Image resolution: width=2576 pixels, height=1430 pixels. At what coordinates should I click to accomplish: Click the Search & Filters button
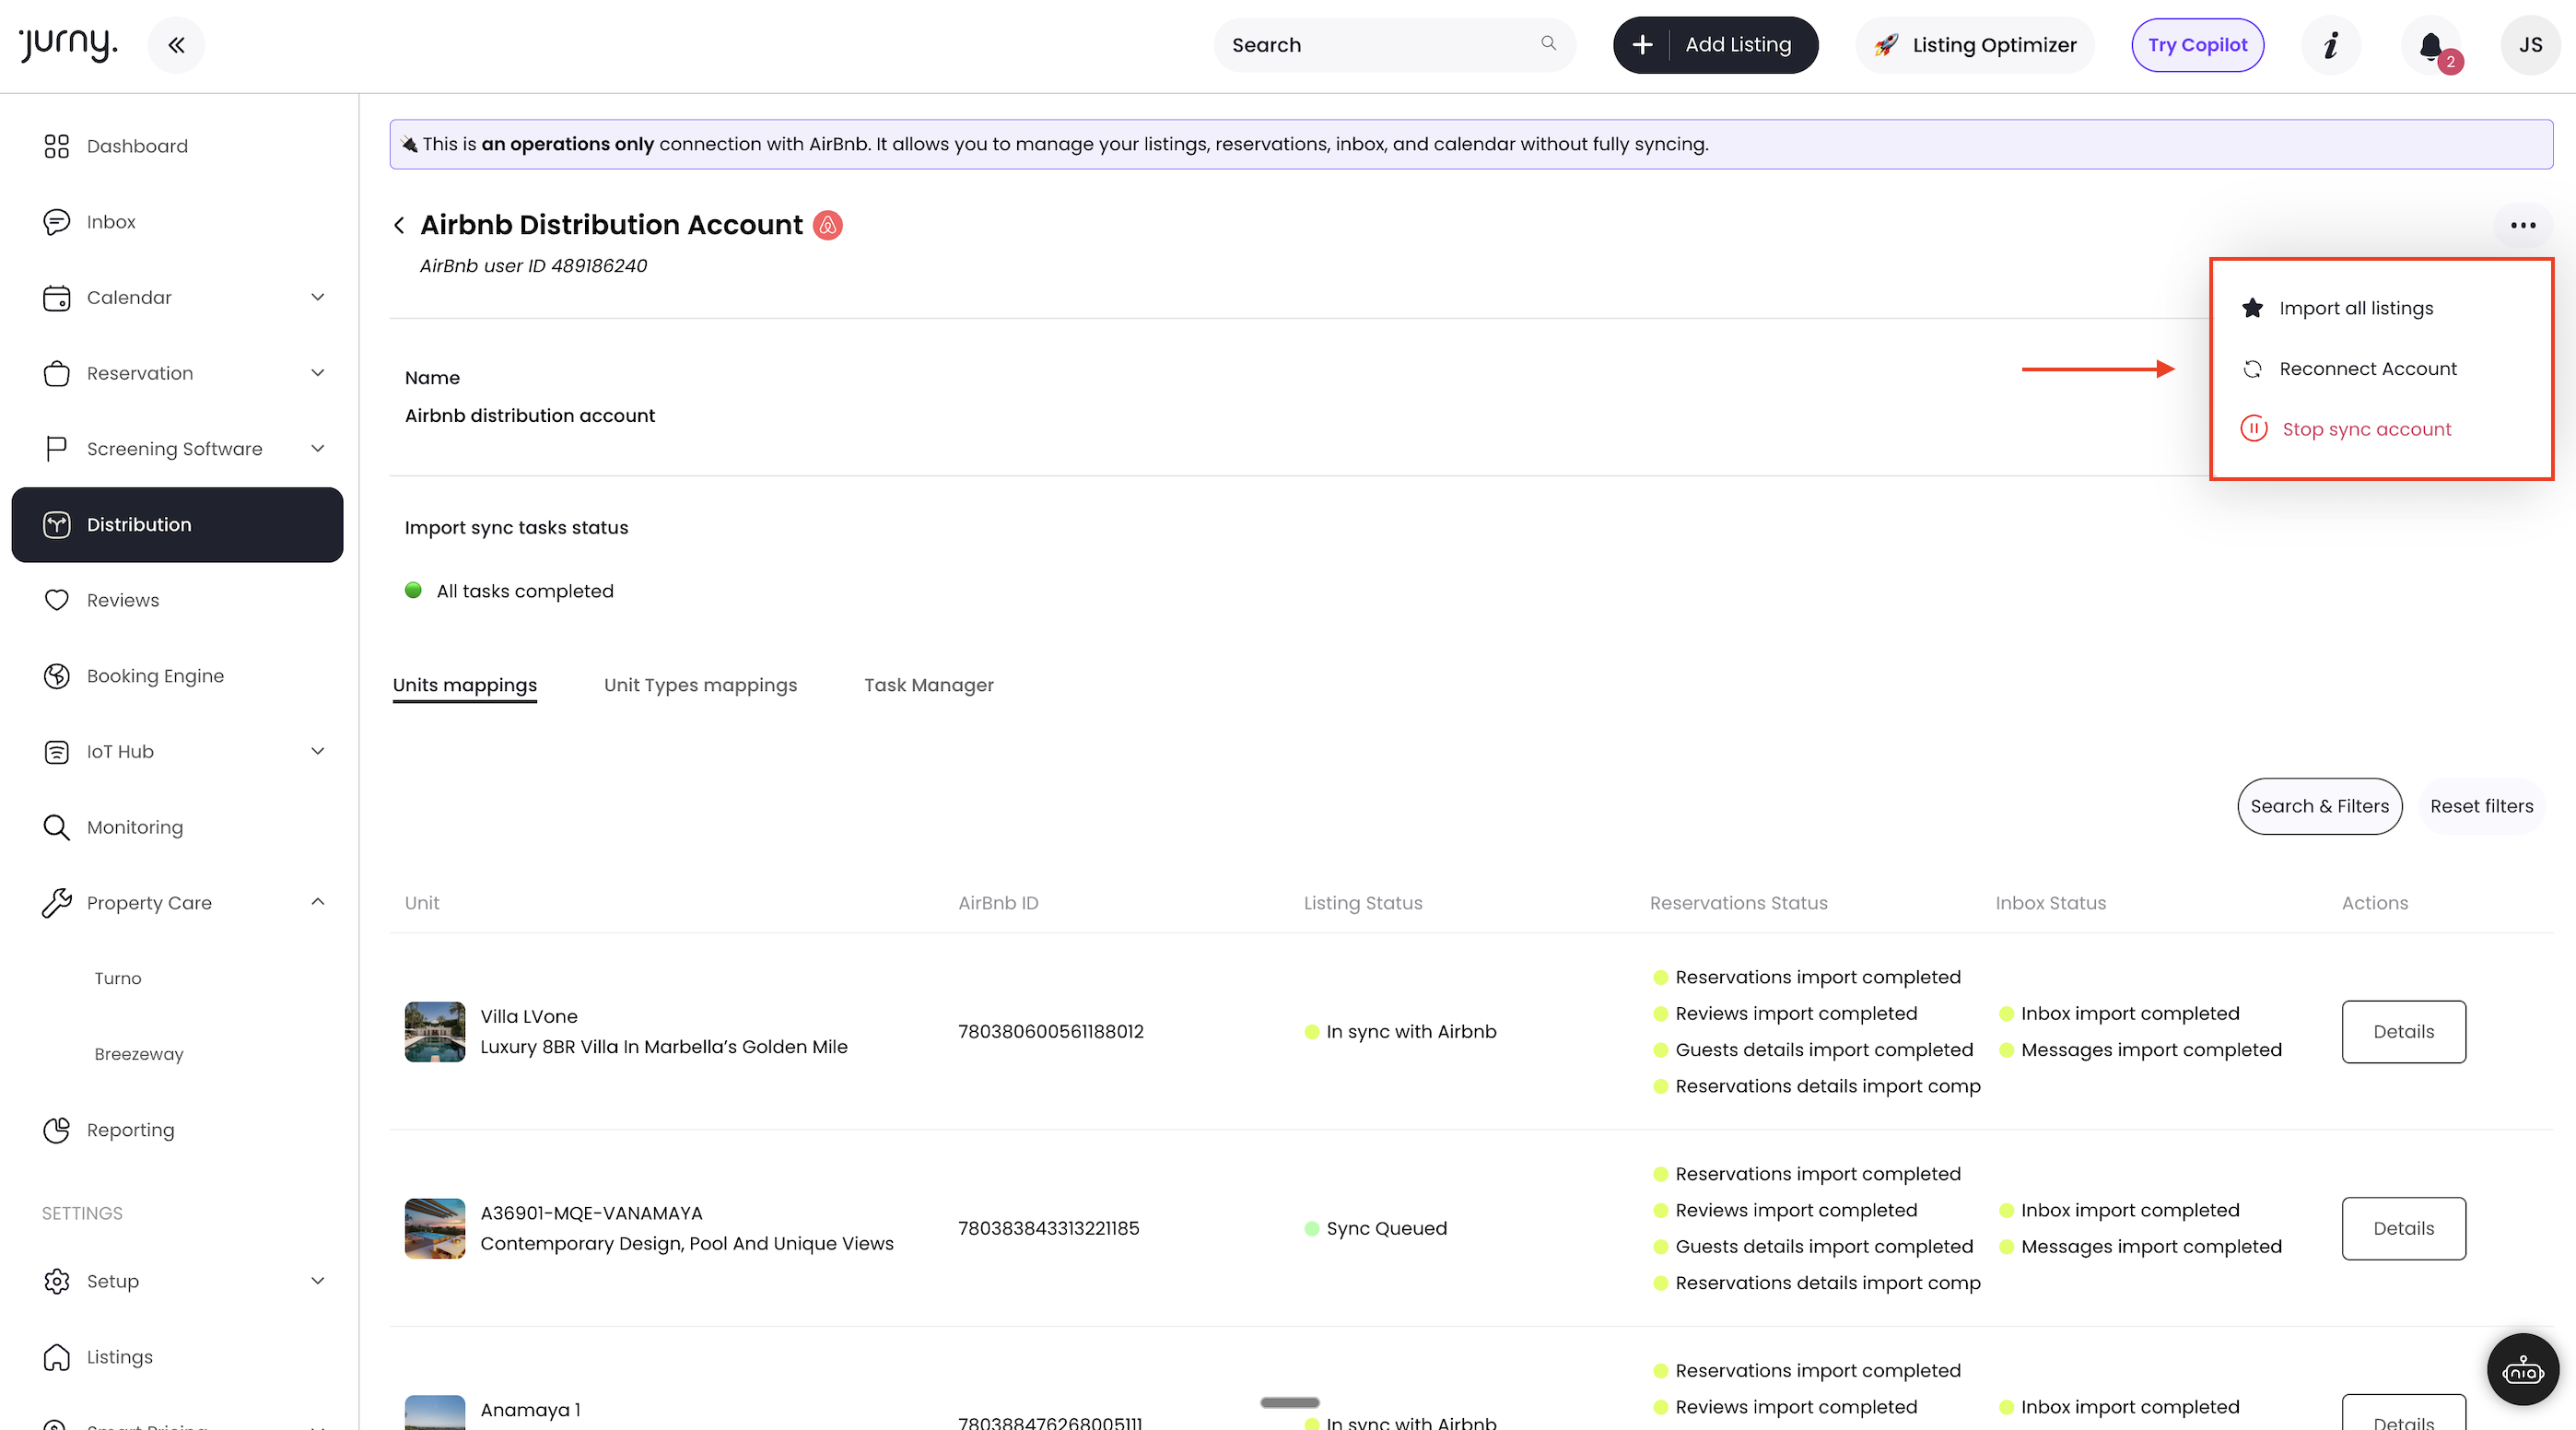point(2318,806)
